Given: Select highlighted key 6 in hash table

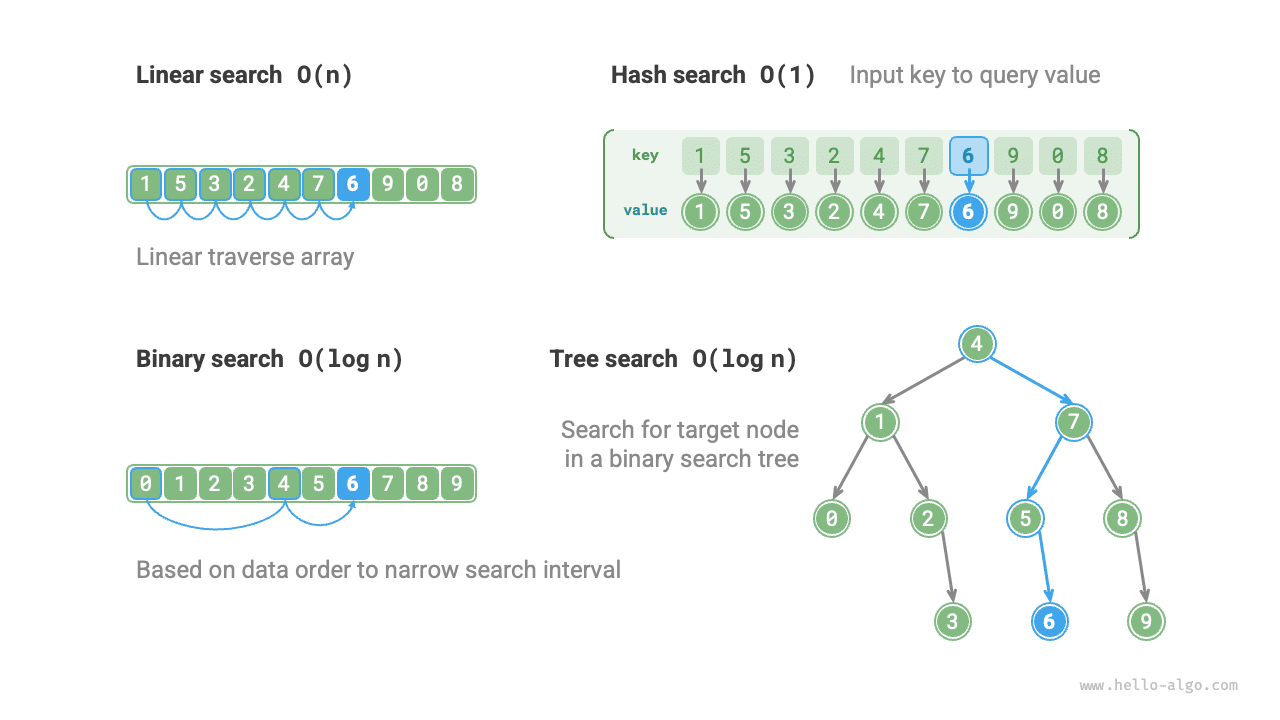Looking at the screenshot, I should pos(968,156).
